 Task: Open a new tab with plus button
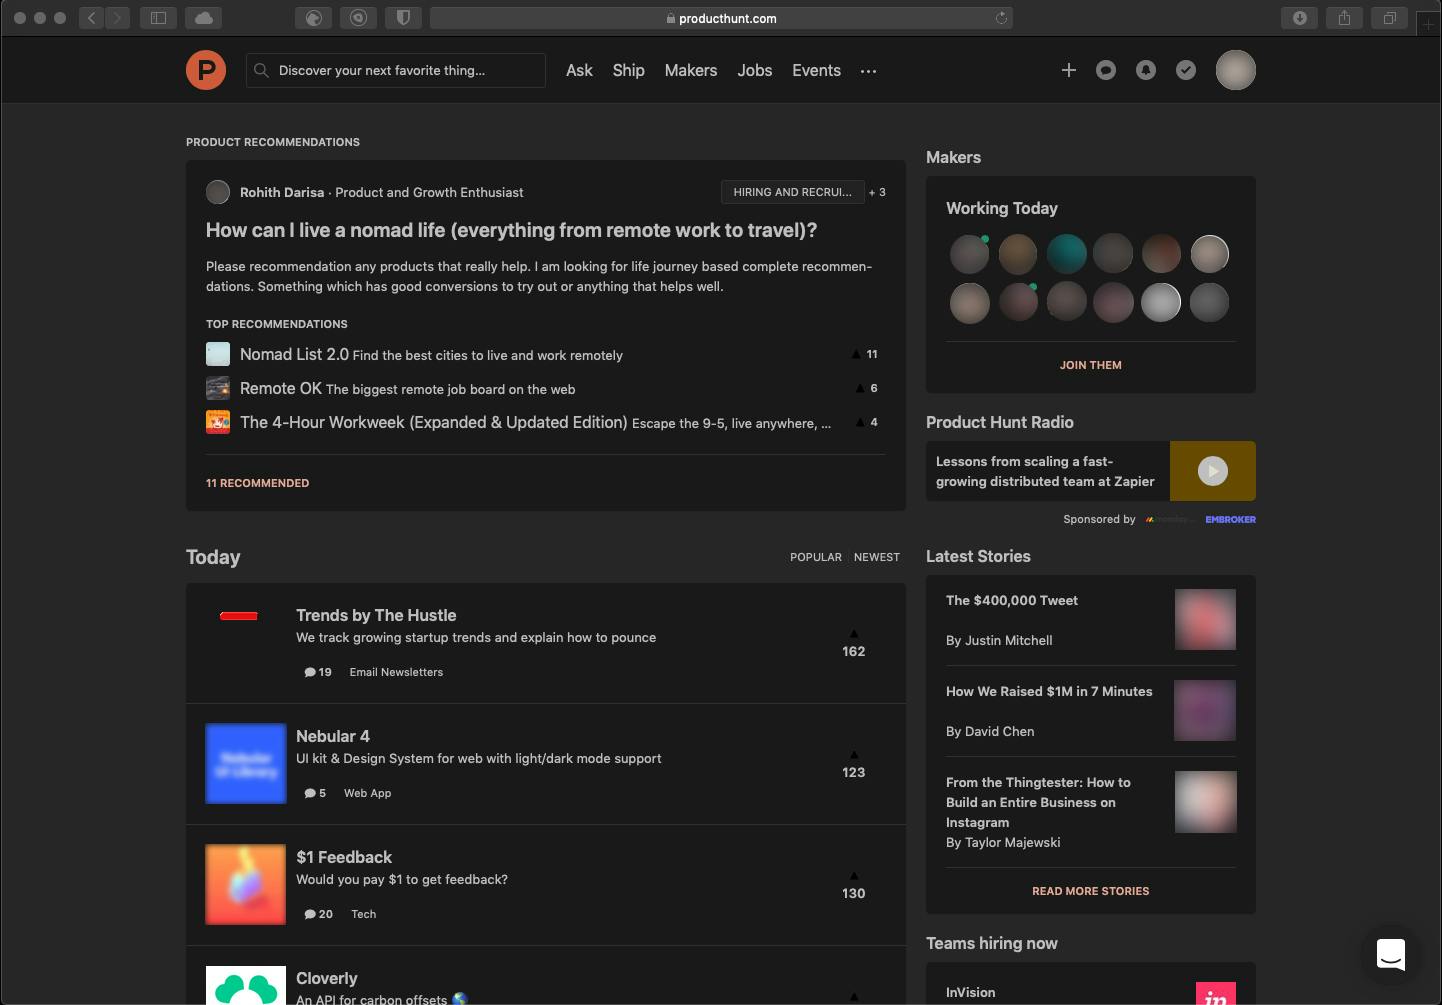[1429, 24]
